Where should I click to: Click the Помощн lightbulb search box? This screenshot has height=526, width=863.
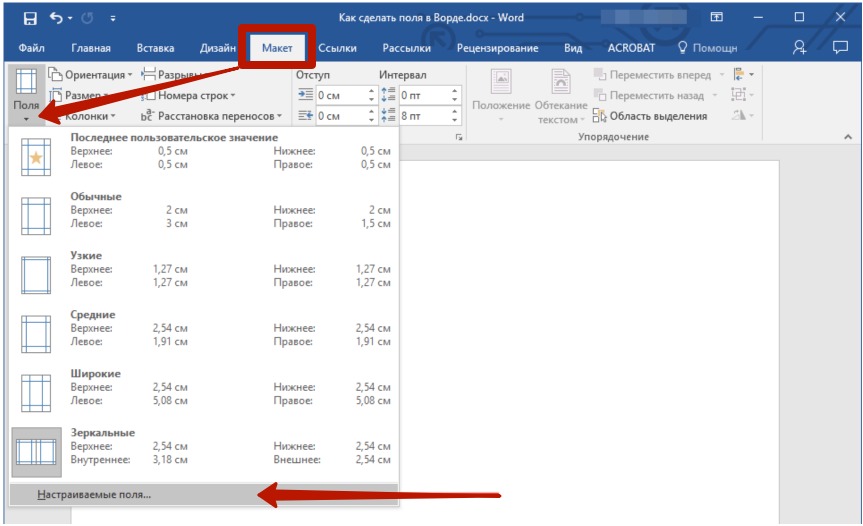707,48
